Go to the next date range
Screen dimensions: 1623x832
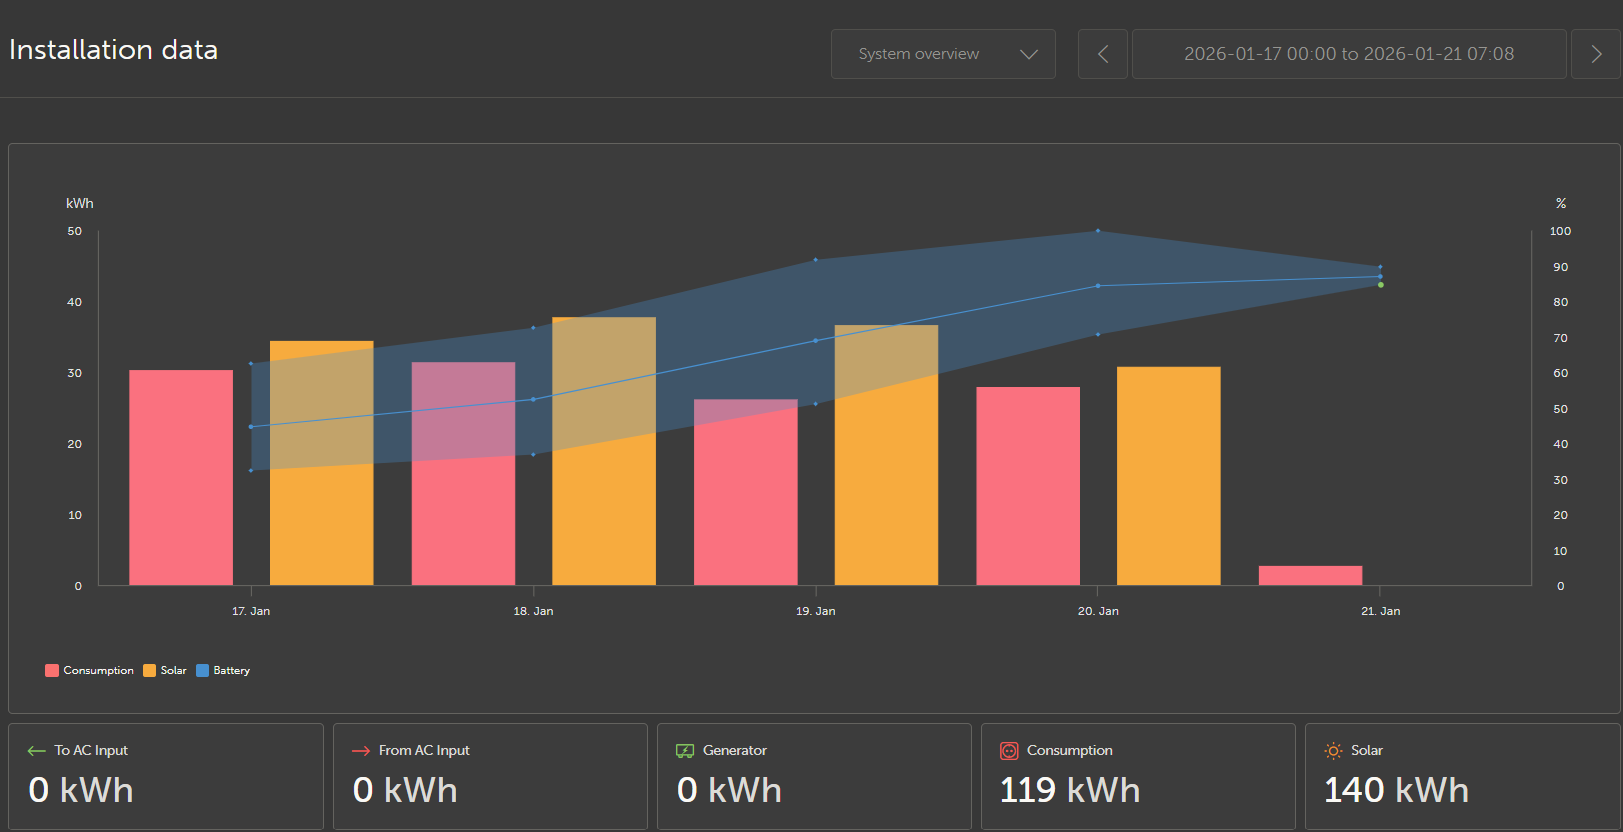[1596, 54]
